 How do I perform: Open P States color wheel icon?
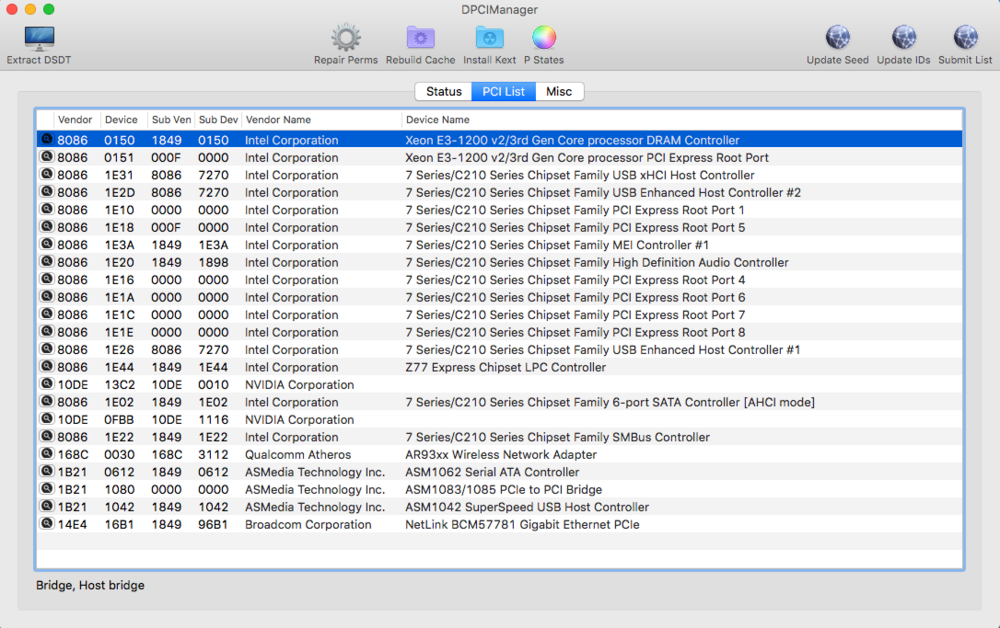[x=544, y=39]
